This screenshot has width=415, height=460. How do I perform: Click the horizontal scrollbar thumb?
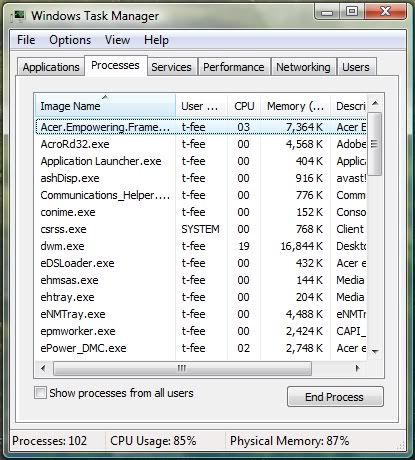point(182,368)
